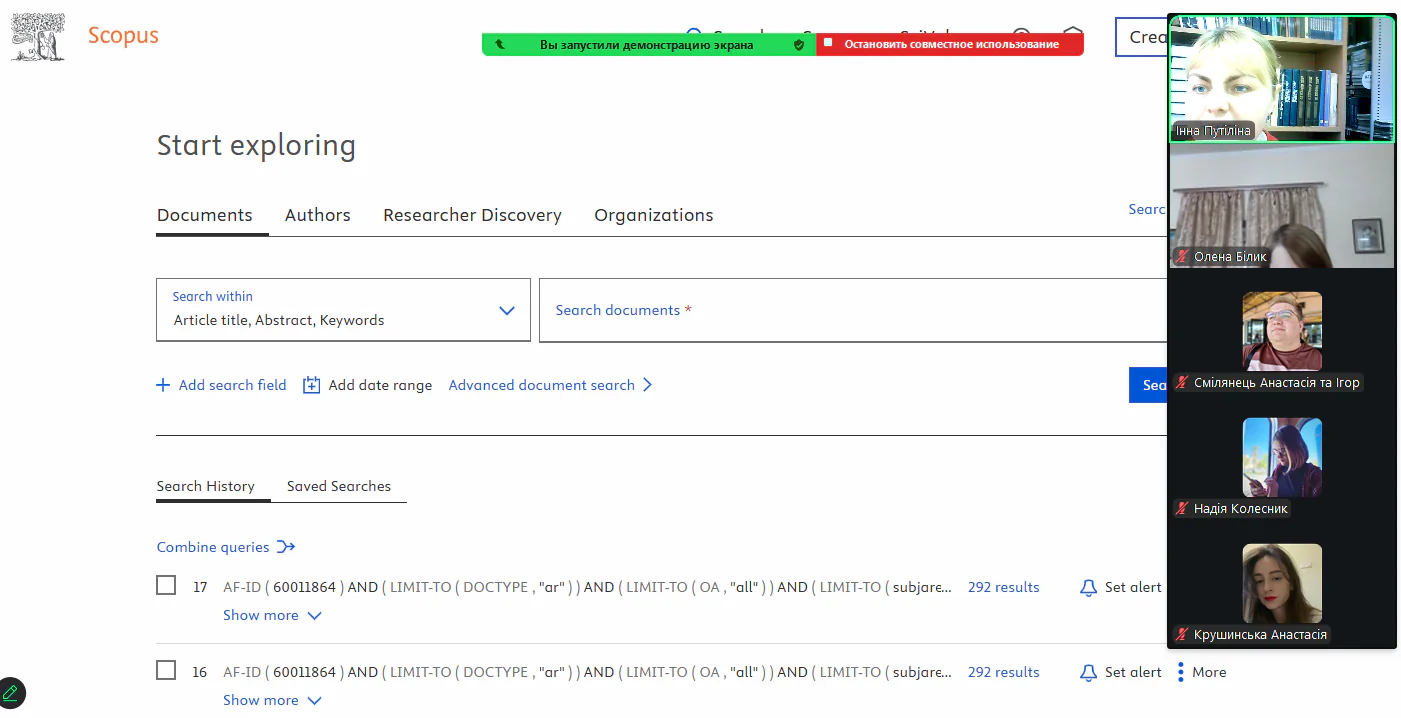Image resolution: width=1401 pixels, height=718 pixels.
Task: Expand Show more under query 17
Action: click(x=272, y=615)
